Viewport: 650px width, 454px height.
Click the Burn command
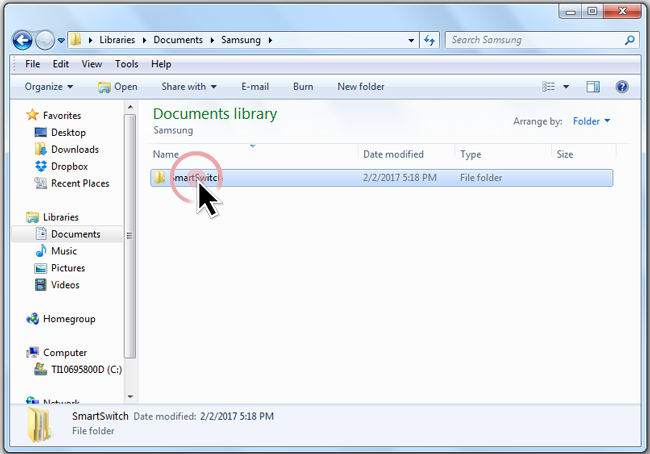[x=303, y=87]
